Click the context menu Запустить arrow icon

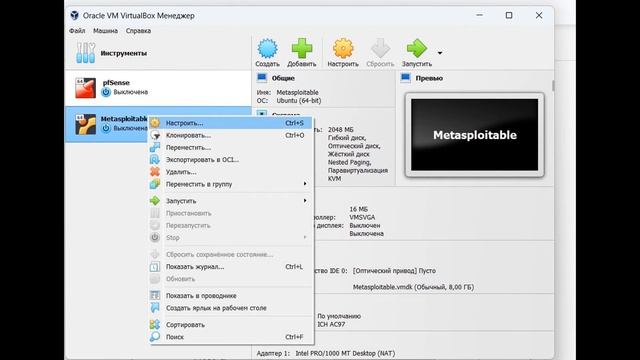155,201
